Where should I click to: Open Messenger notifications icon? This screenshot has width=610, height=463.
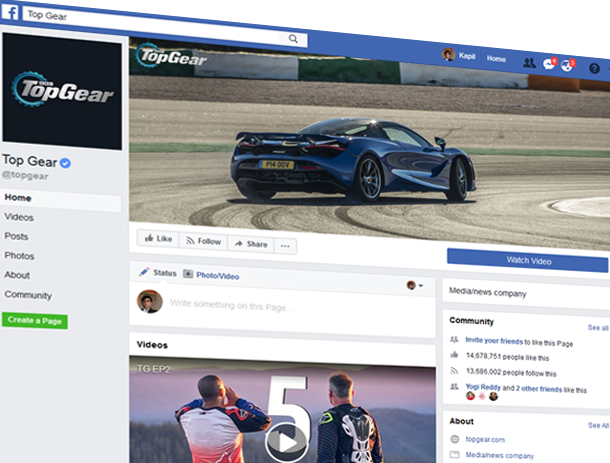550,63
